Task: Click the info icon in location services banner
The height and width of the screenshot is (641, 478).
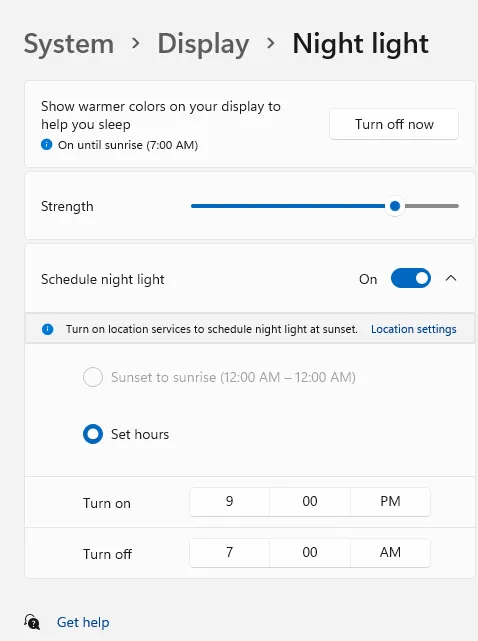Action: 47,329
